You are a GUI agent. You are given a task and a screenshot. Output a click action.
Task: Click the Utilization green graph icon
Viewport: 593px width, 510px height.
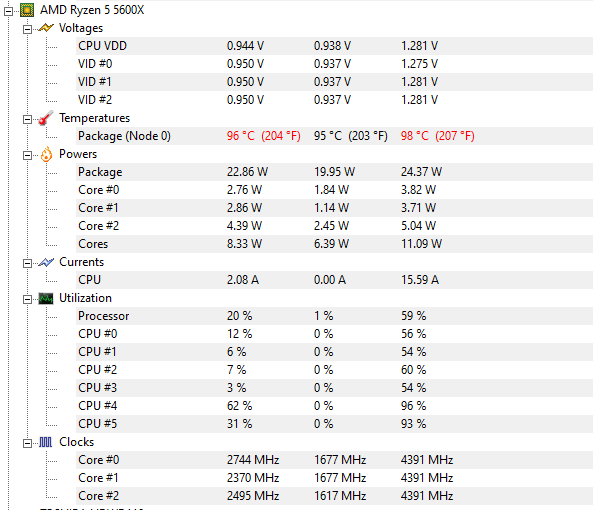point(46,299)
